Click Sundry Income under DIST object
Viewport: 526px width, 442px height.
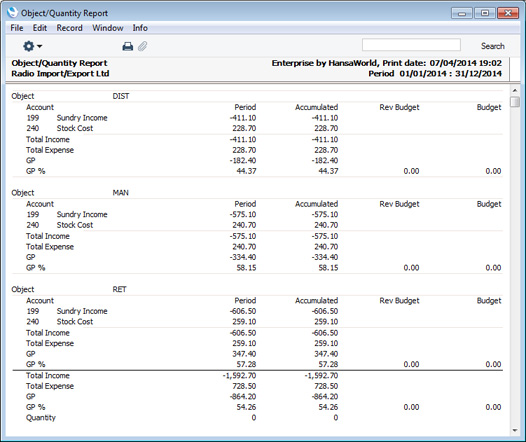coord(82,118)
